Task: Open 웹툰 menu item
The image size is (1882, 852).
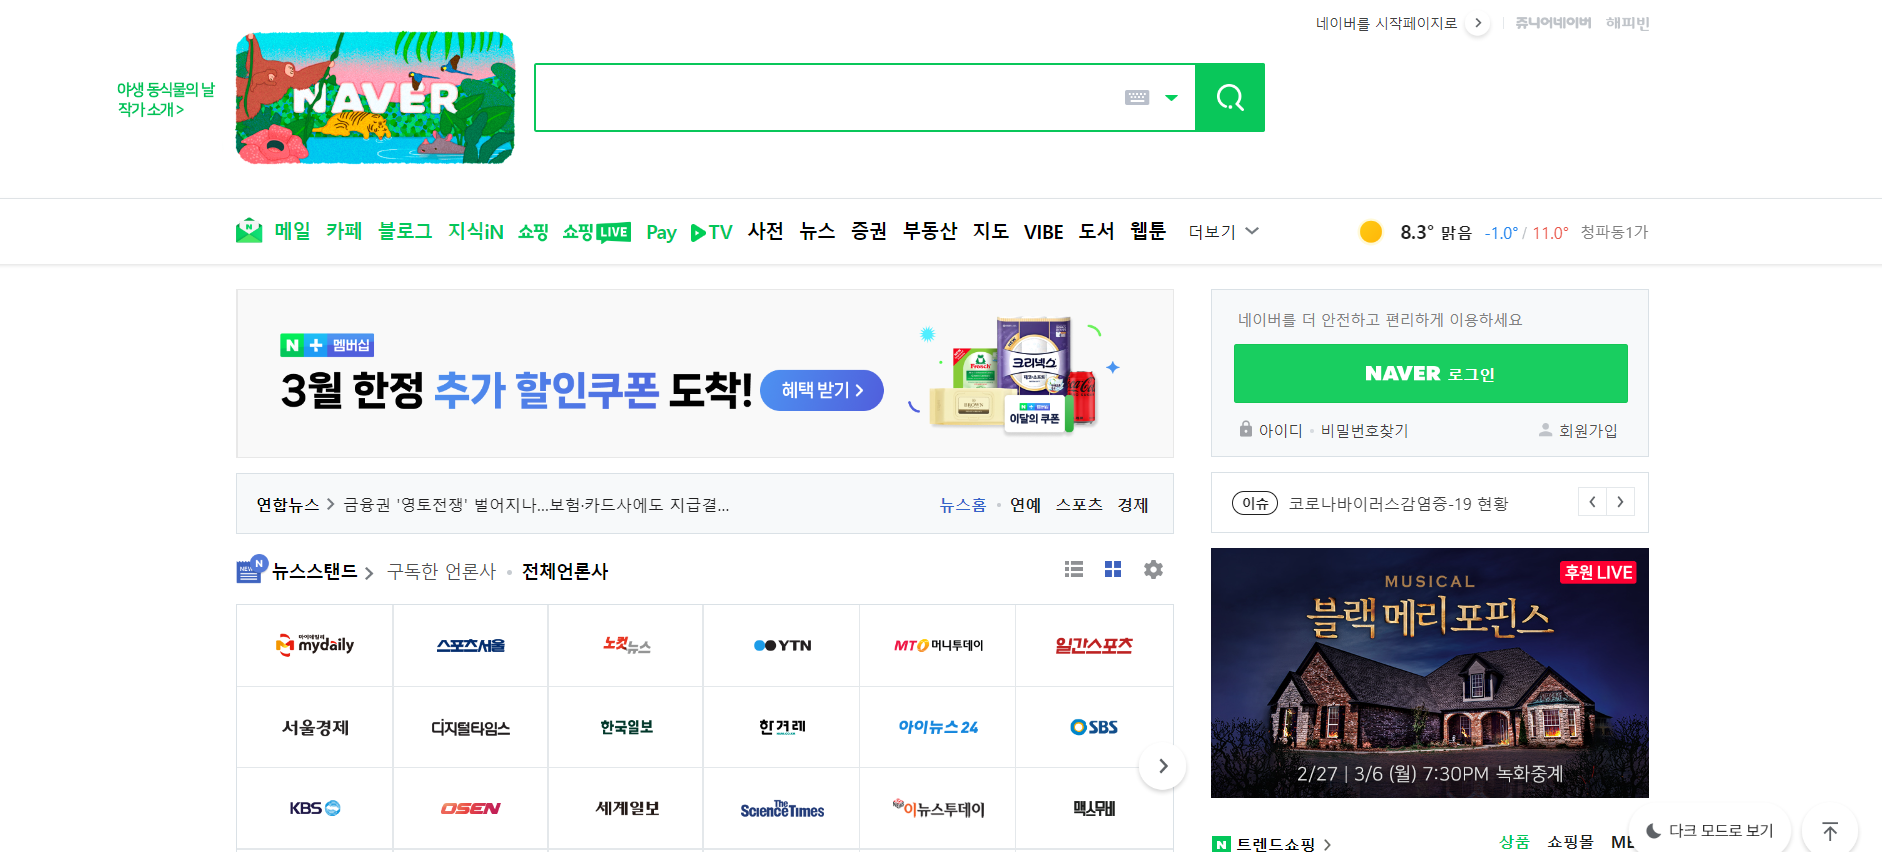Action: [1148, 231]
